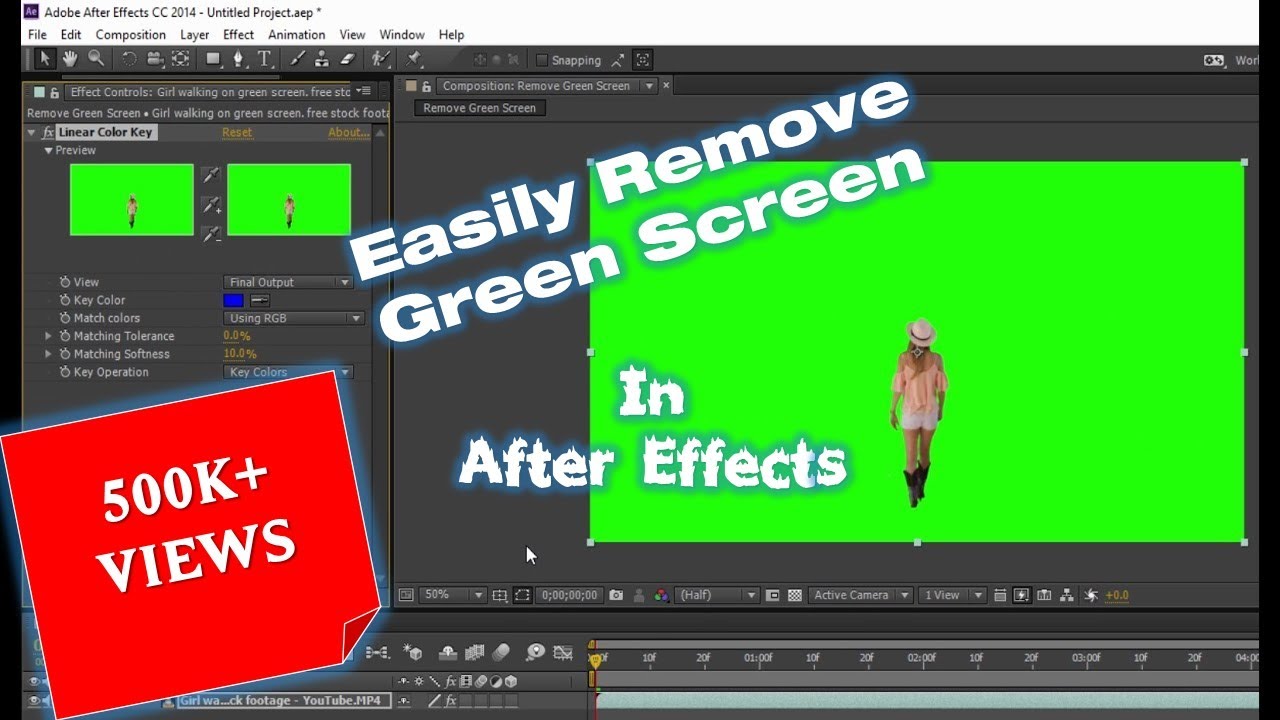The width and height of the screenshot is (1280, 720).
Task: Open the (Half) resolution dropdown
Action: pos(717,595)
